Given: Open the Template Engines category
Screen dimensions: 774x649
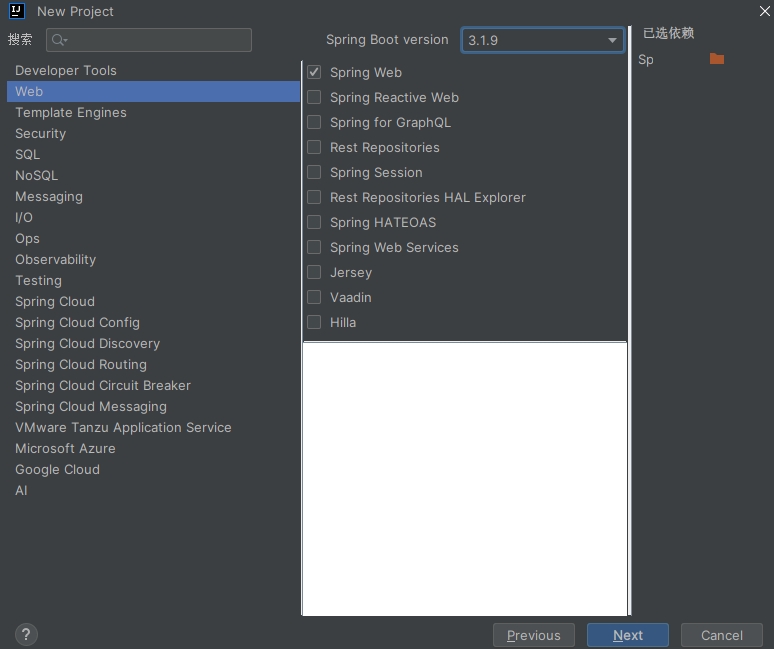Looking at the screenshot, I should point(153,113).
